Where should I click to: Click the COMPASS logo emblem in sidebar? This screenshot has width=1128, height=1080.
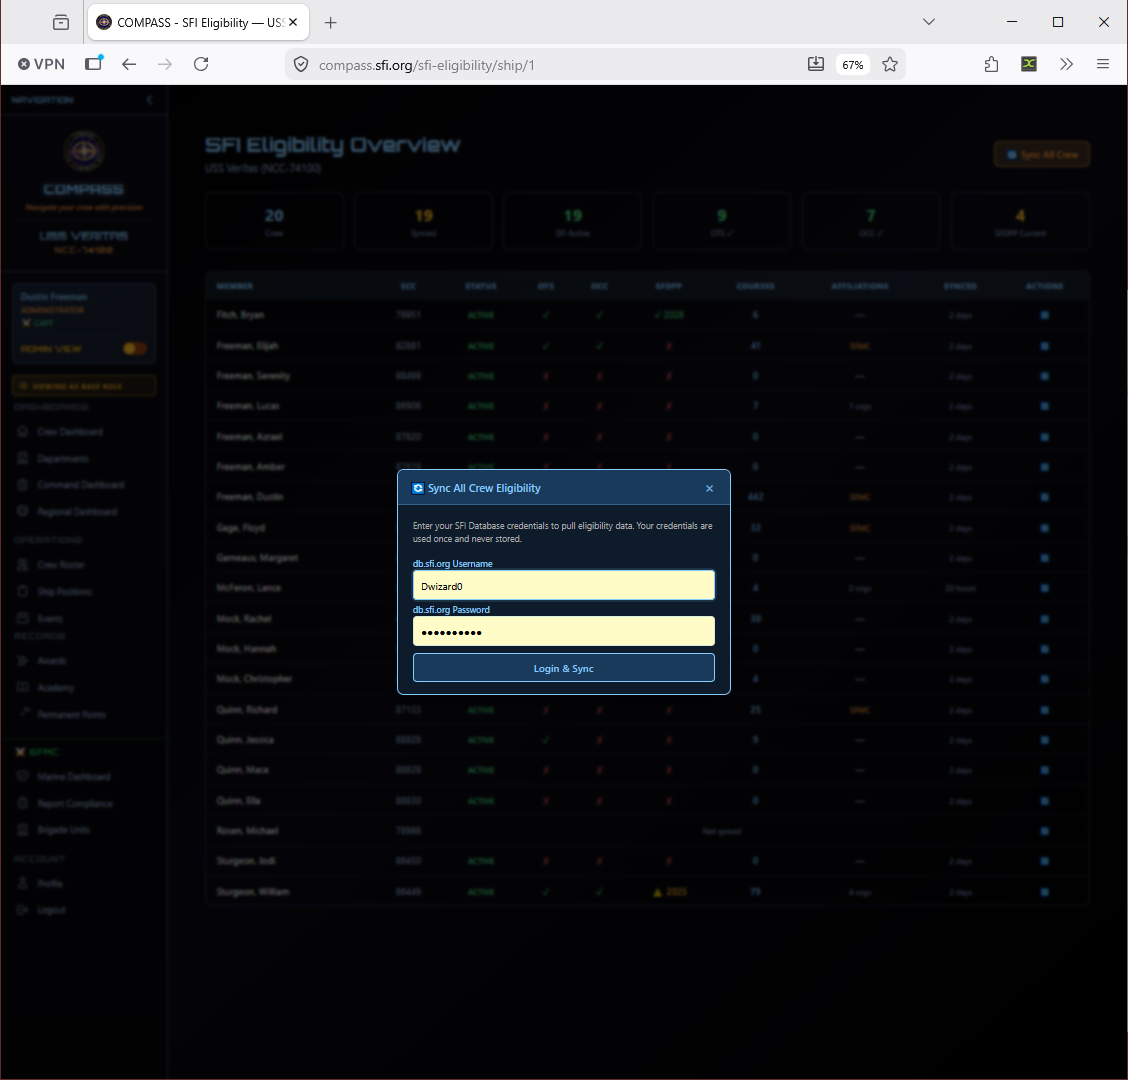[84, 150]
